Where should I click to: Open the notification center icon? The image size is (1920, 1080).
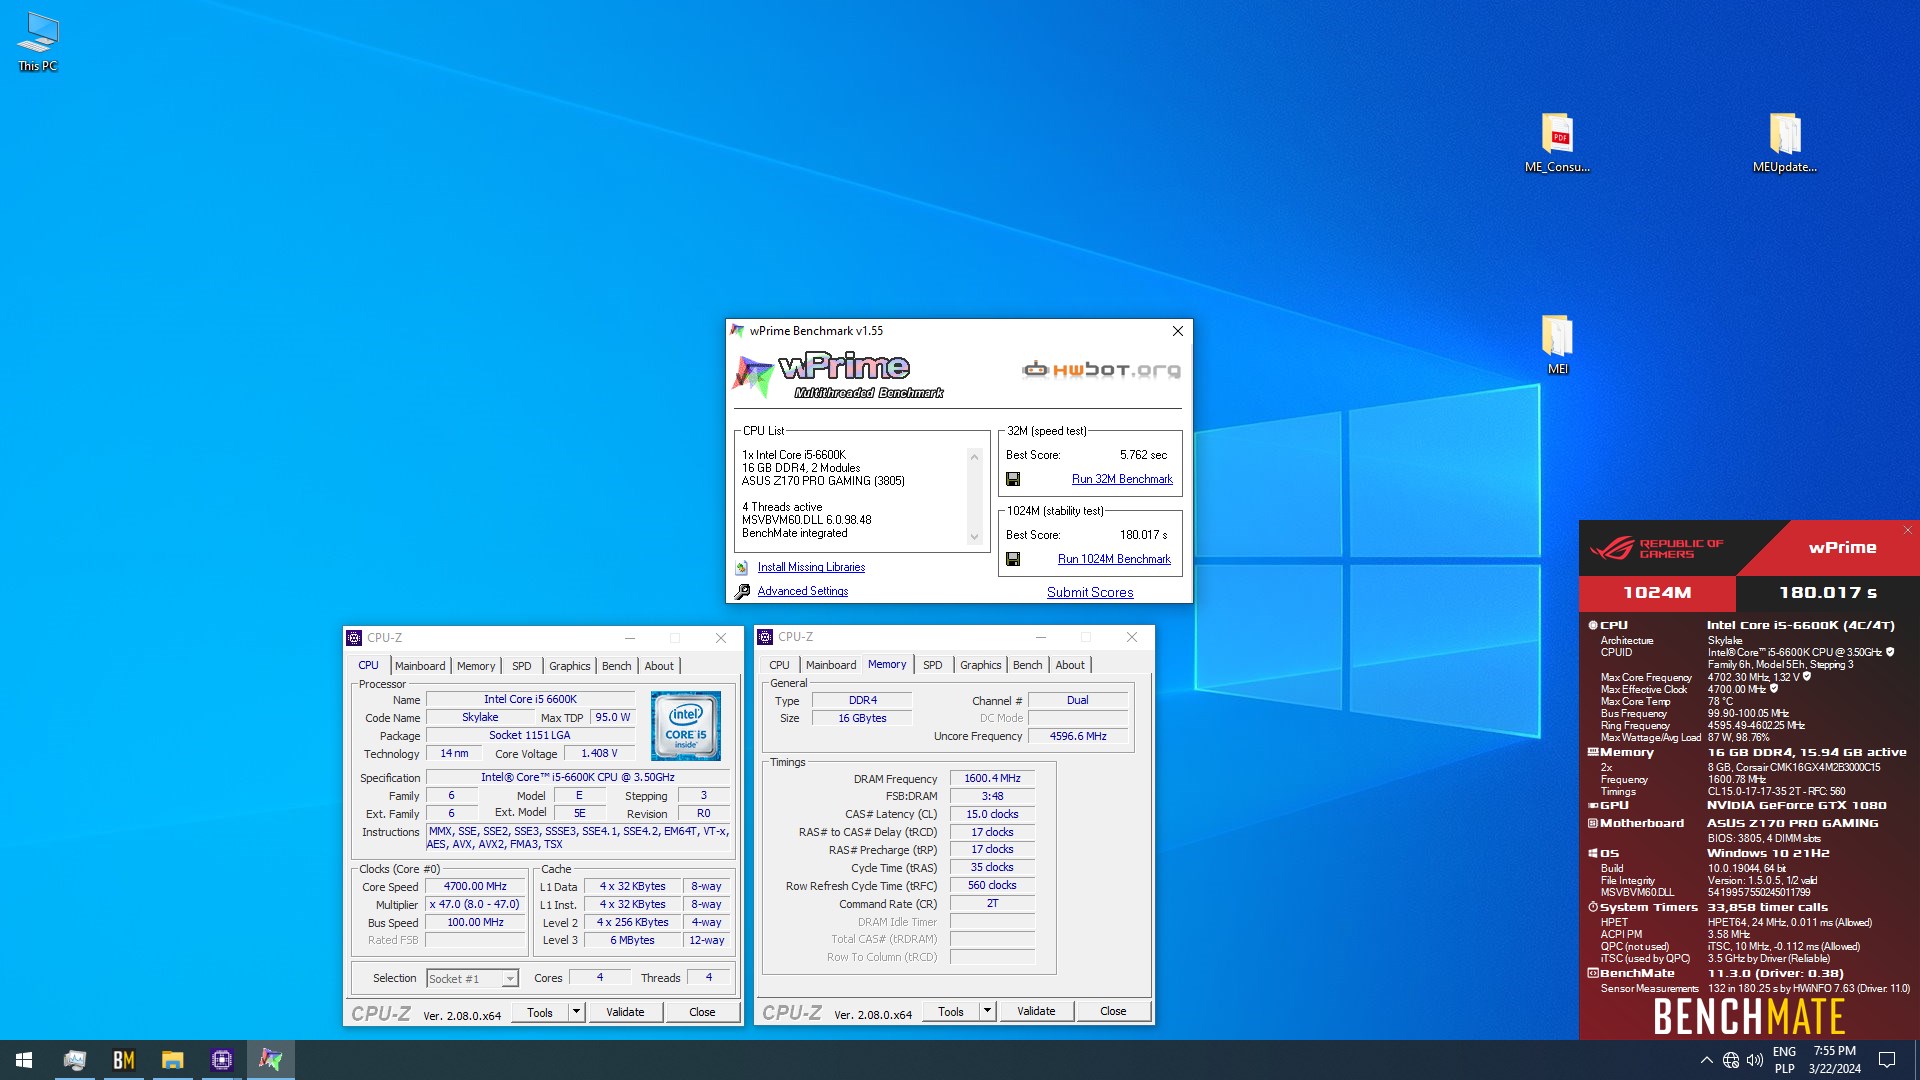pos(1887,1060)
